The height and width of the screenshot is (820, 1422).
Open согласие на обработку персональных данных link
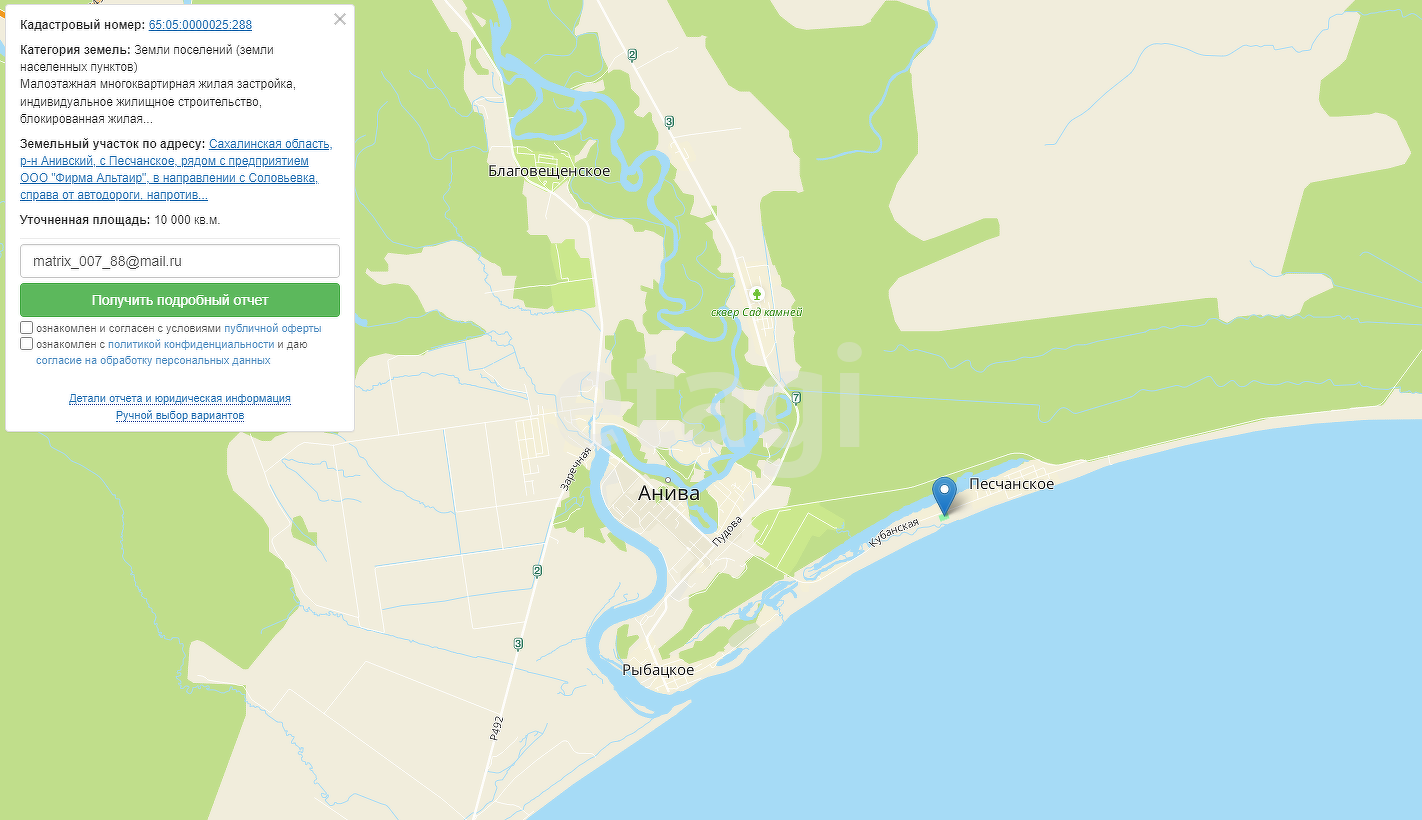coord(153,360)
